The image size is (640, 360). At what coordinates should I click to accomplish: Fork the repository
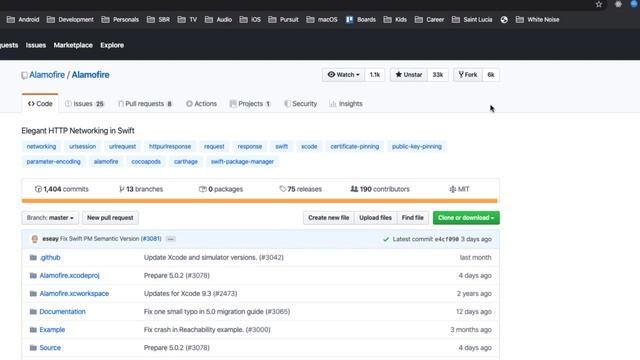468,75
